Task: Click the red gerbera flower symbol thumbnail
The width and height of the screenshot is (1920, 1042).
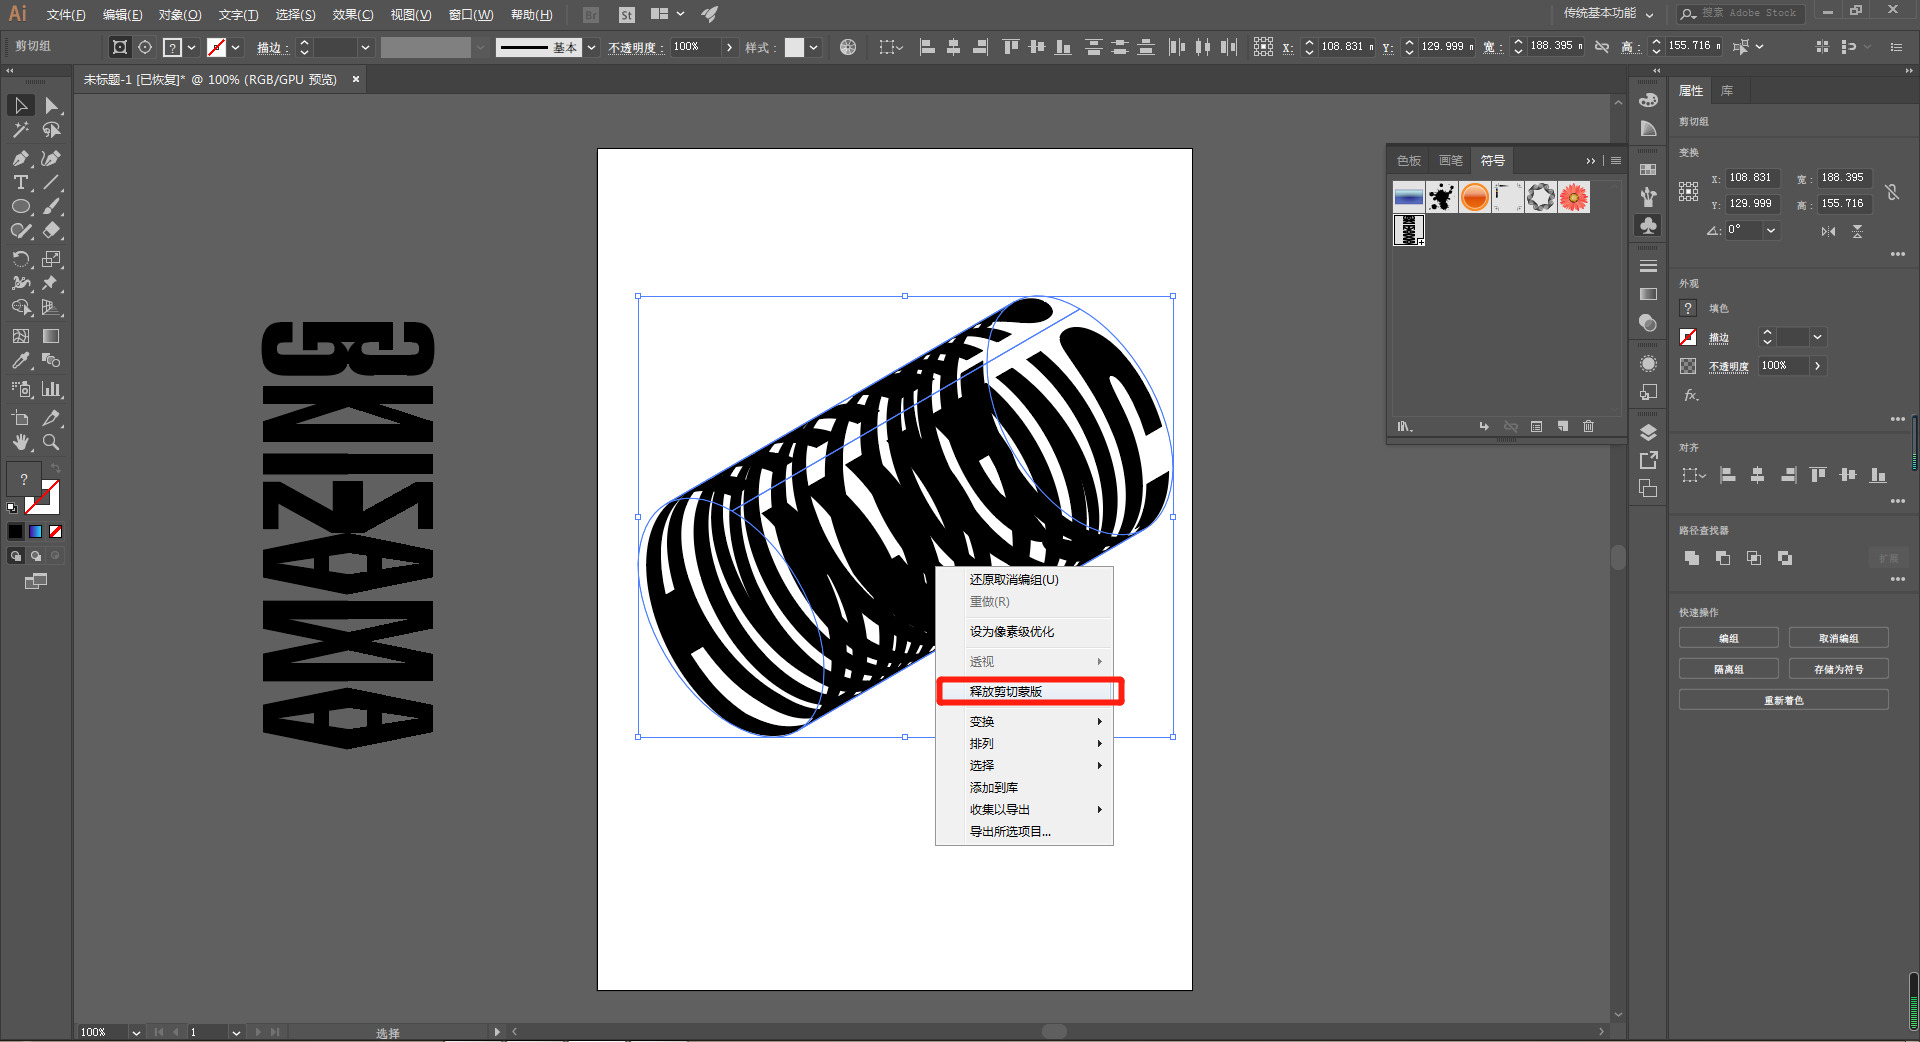Action: tap(1573, 197)
